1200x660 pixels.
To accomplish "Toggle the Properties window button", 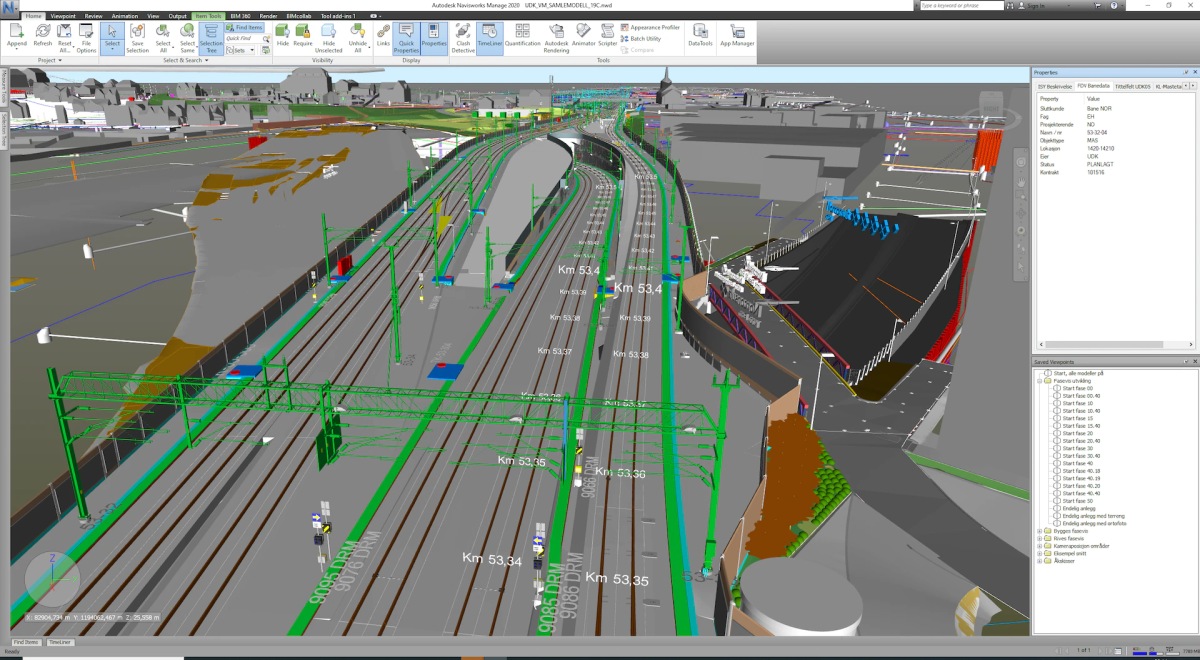I will coord(434,37).
